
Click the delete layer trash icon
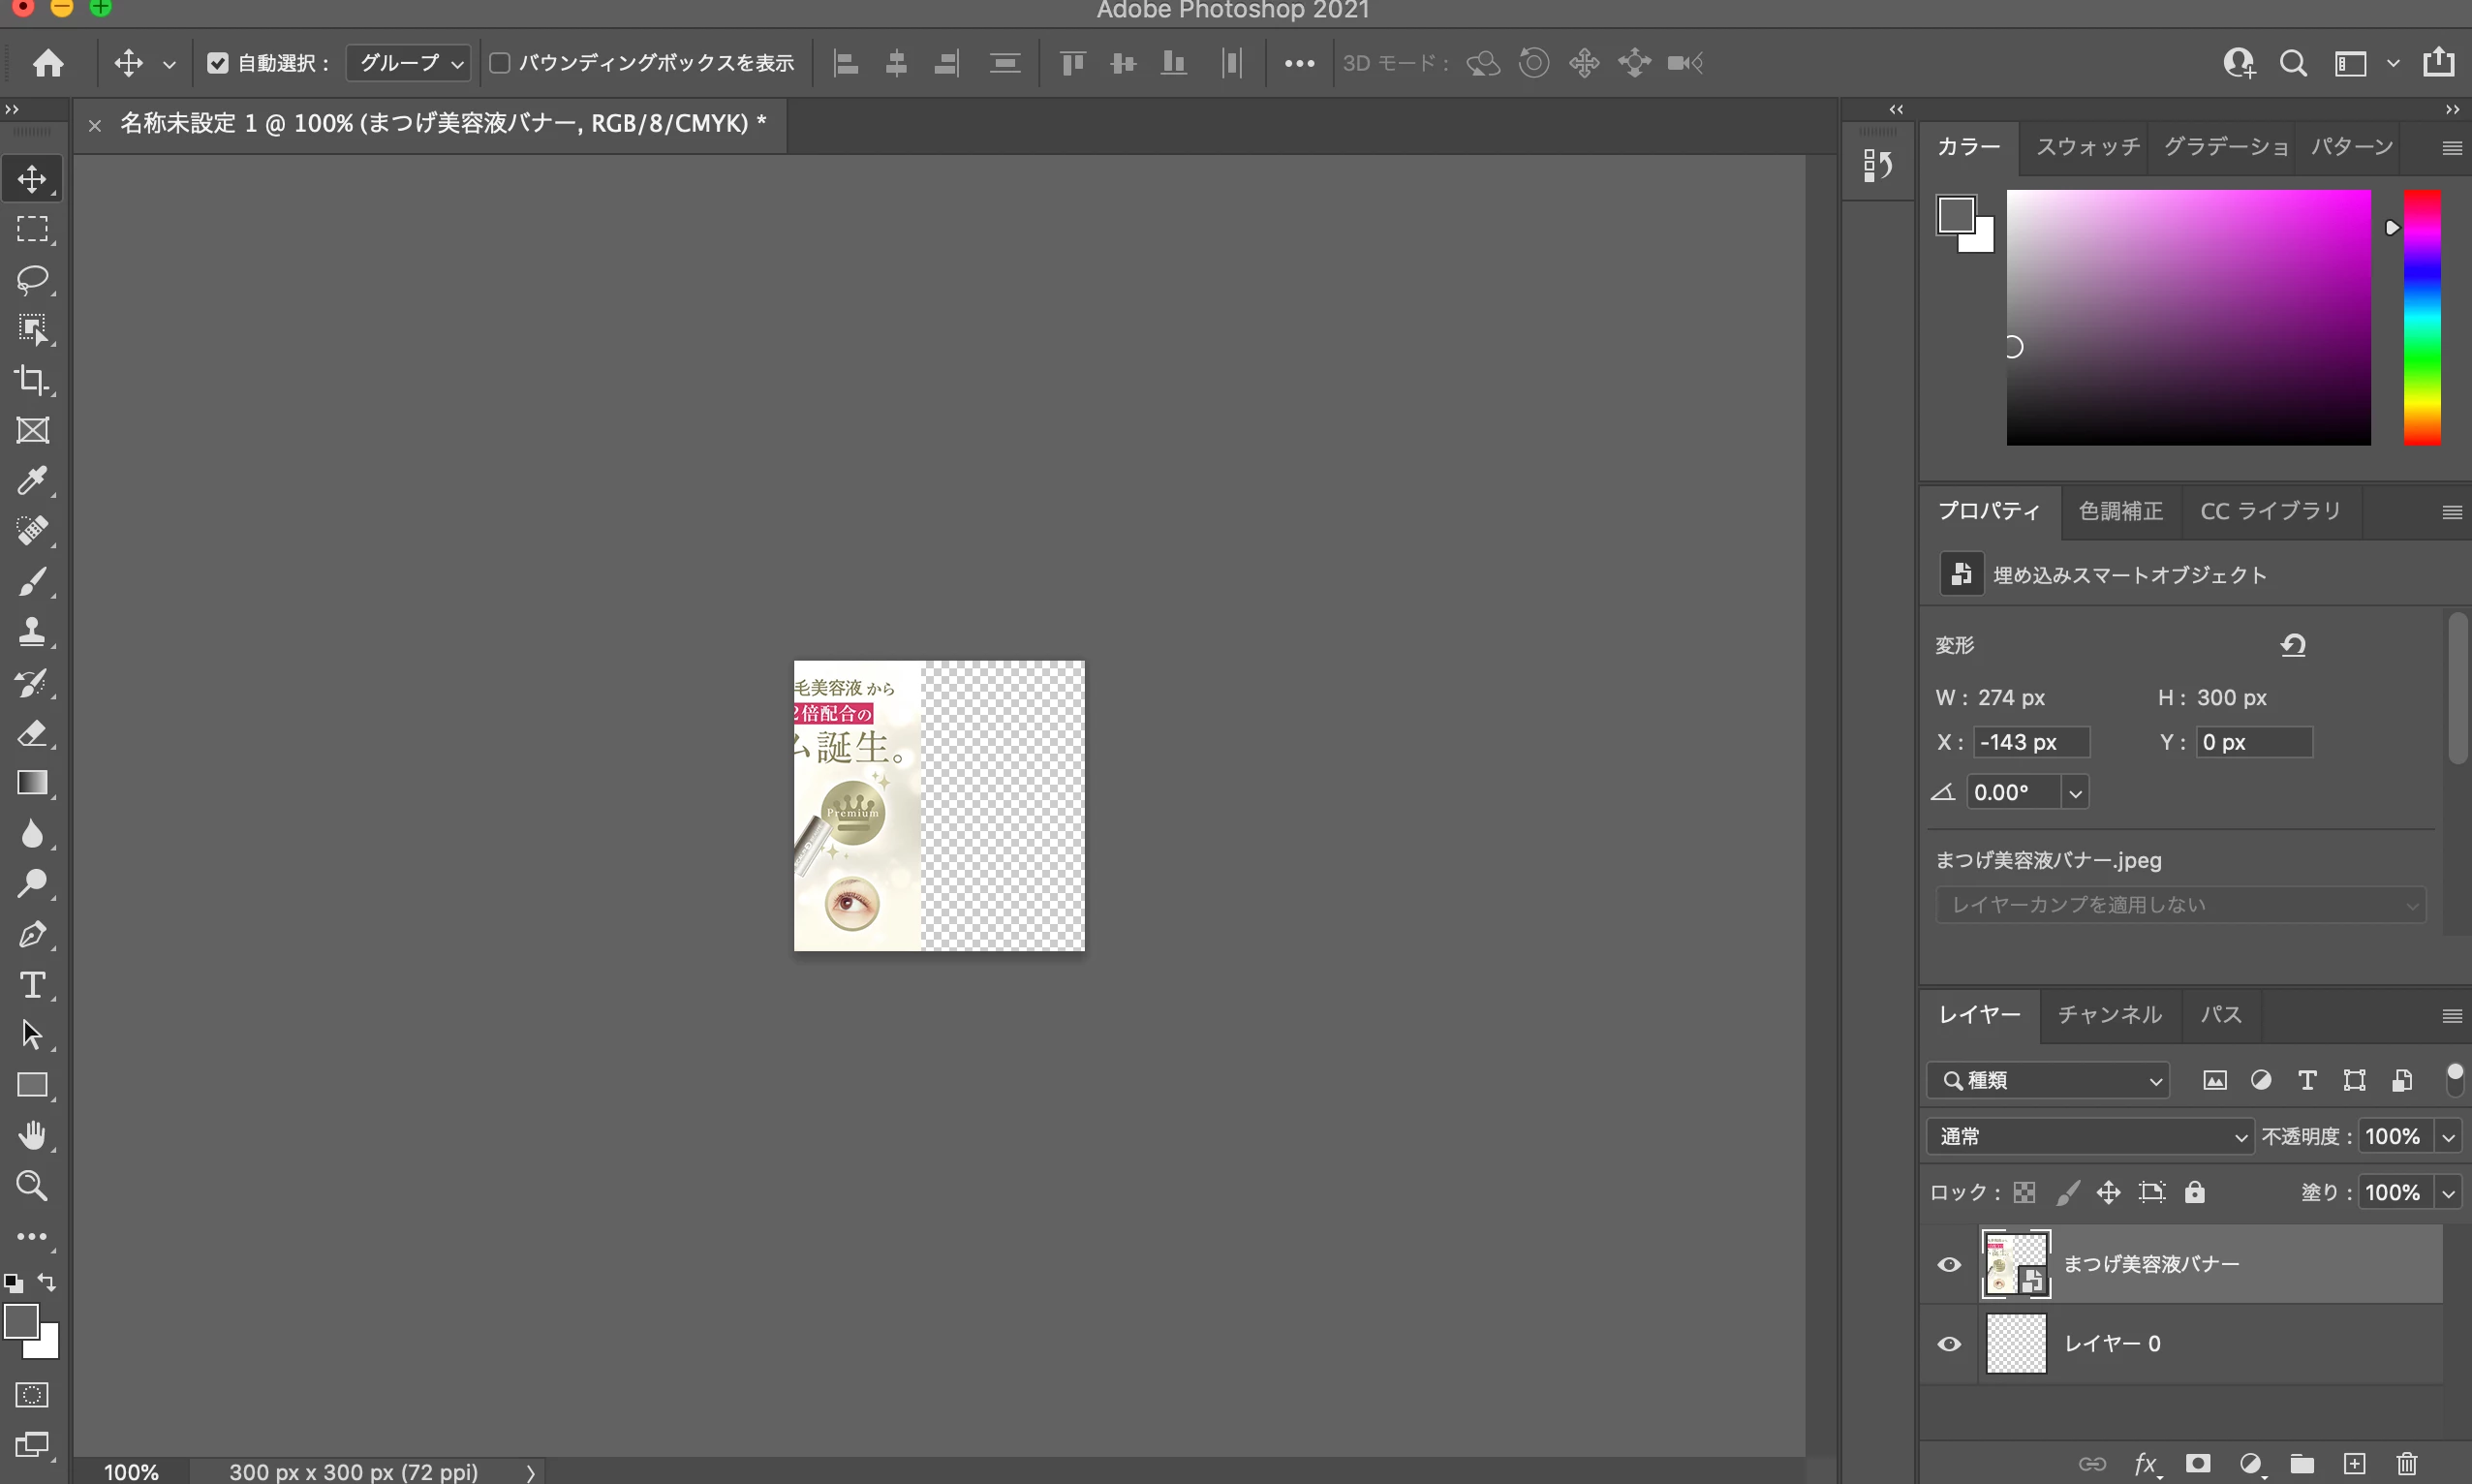pos(2407,1464)
